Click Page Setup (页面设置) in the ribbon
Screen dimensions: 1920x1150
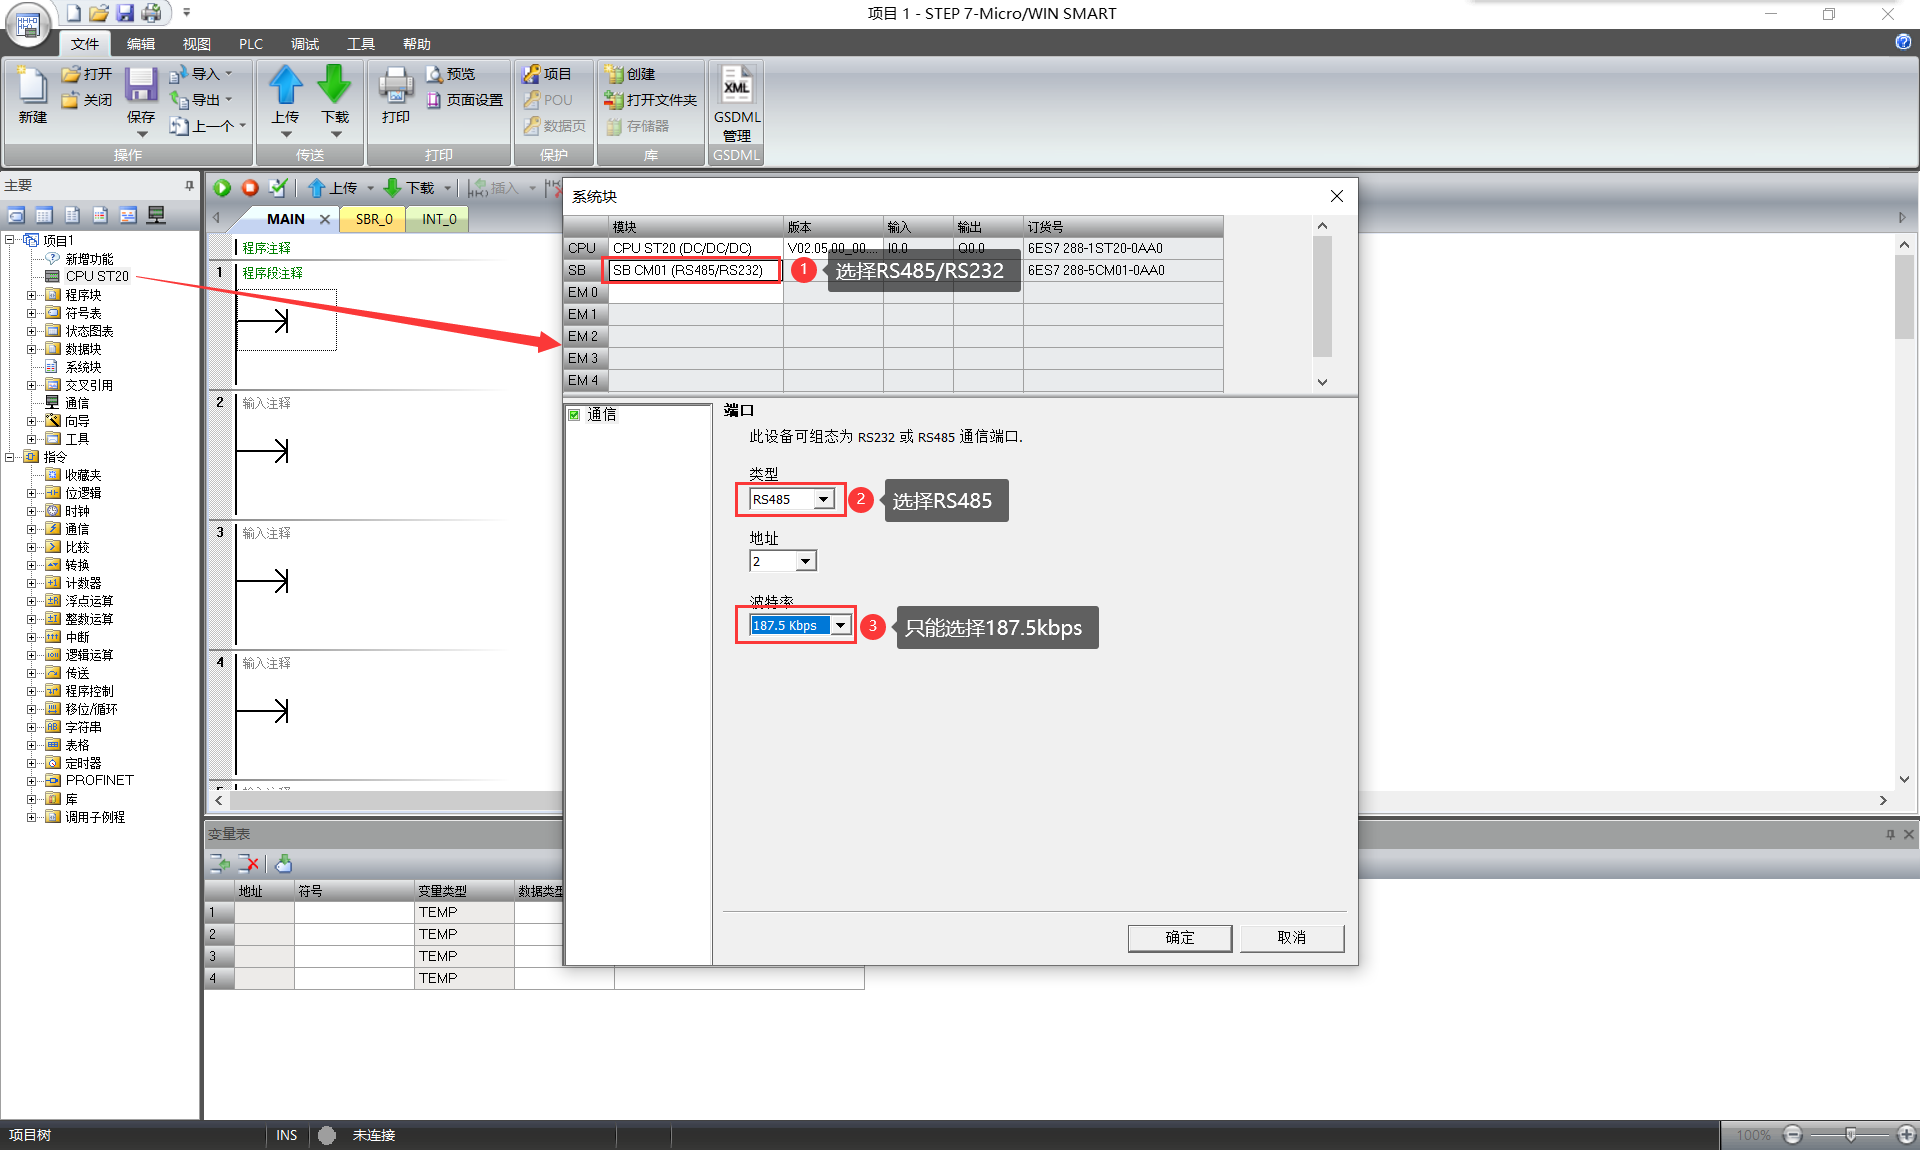464,100
